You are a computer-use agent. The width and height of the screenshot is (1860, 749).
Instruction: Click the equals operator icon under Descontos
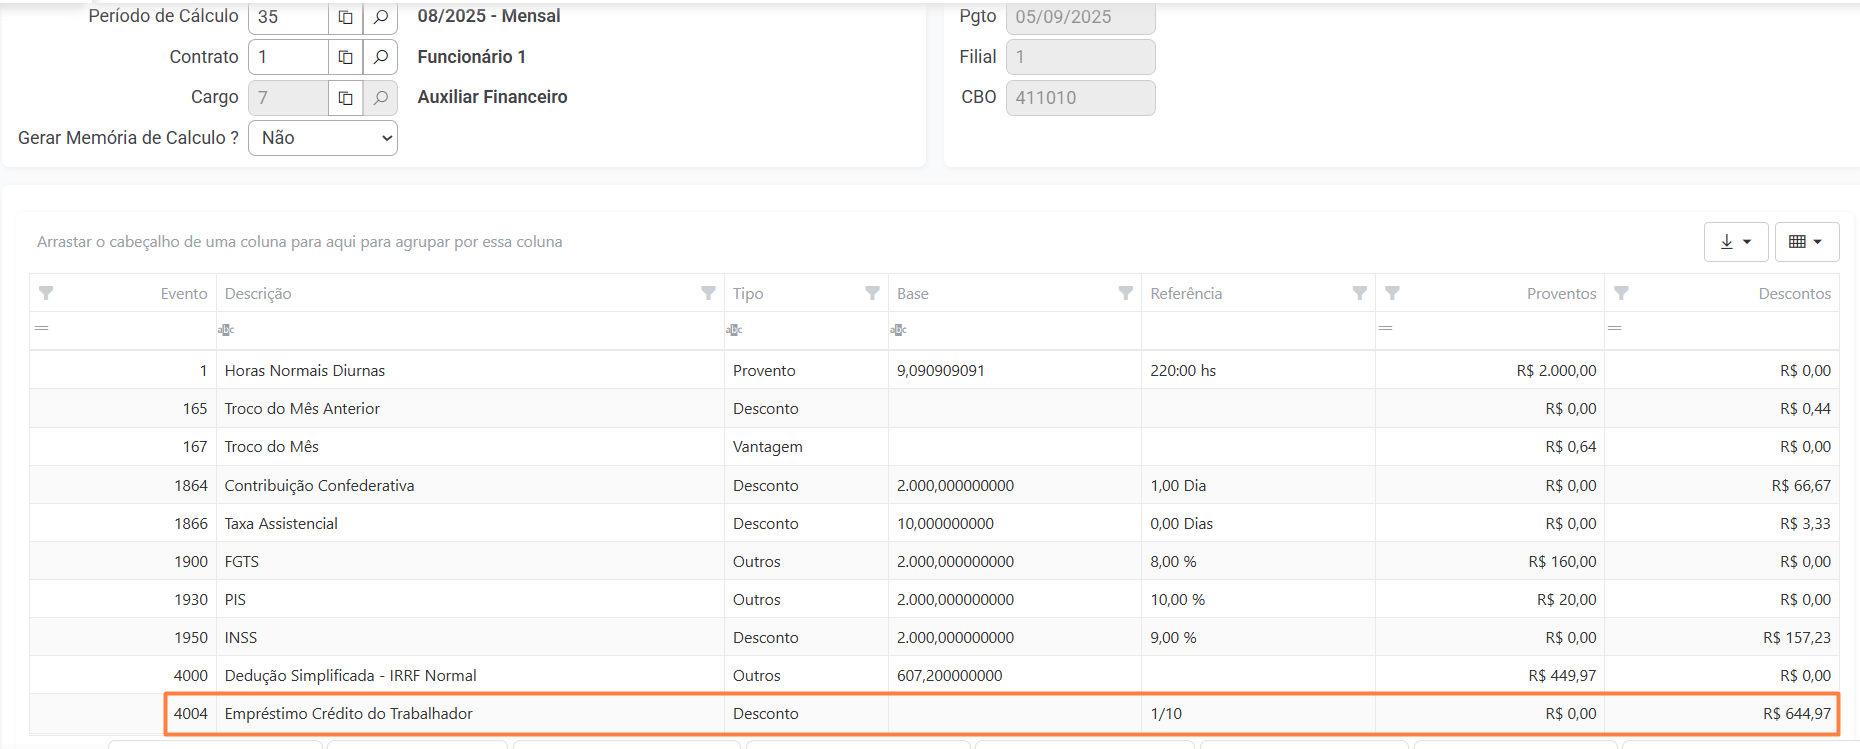tap(1614, 328)
